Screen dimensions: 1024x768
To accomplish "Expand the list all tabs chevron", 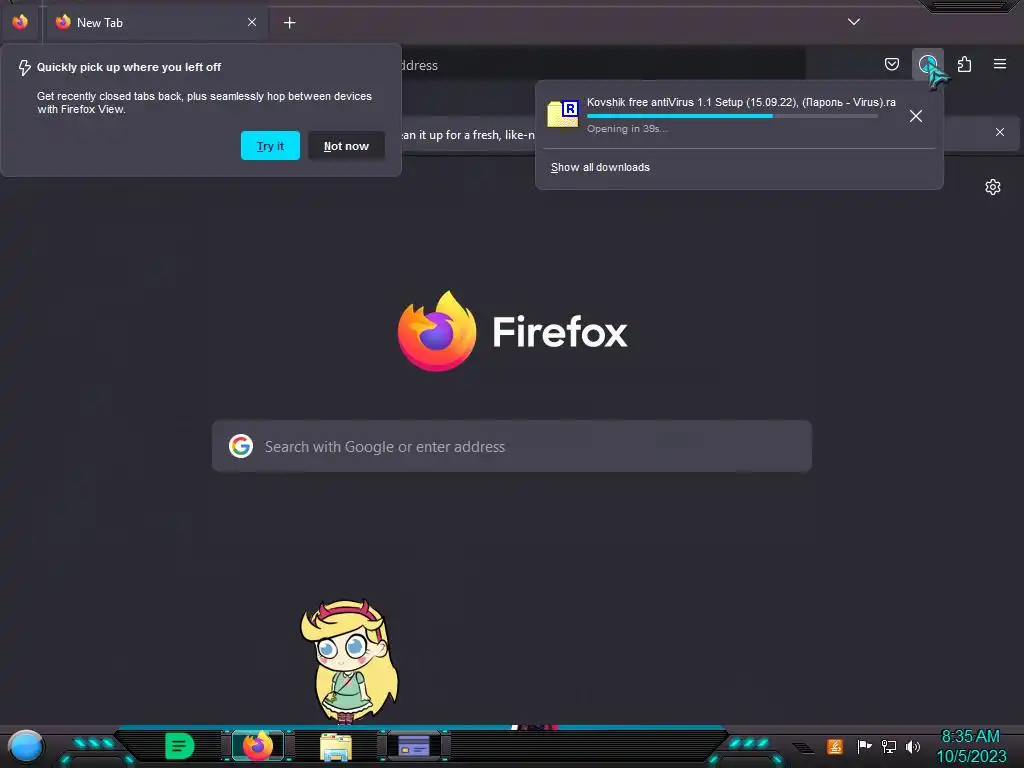I will click(854, 22).
